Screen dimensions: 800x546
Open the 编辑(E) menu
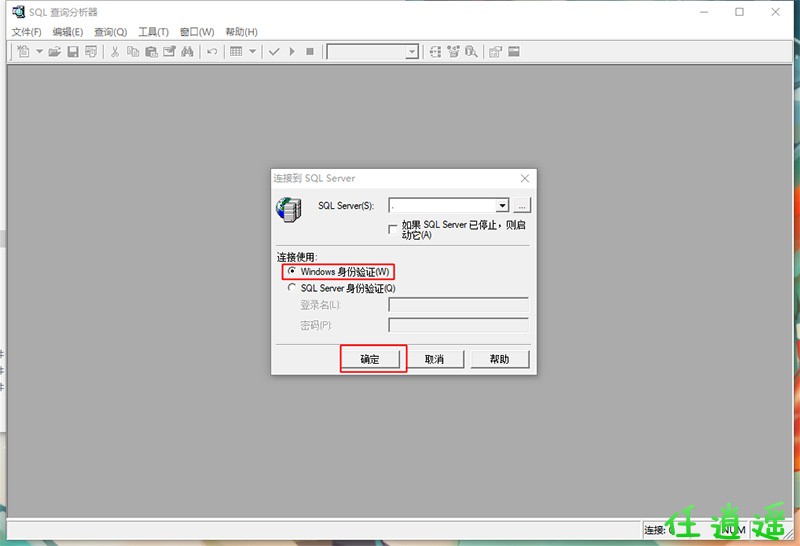tap(68, 32)
